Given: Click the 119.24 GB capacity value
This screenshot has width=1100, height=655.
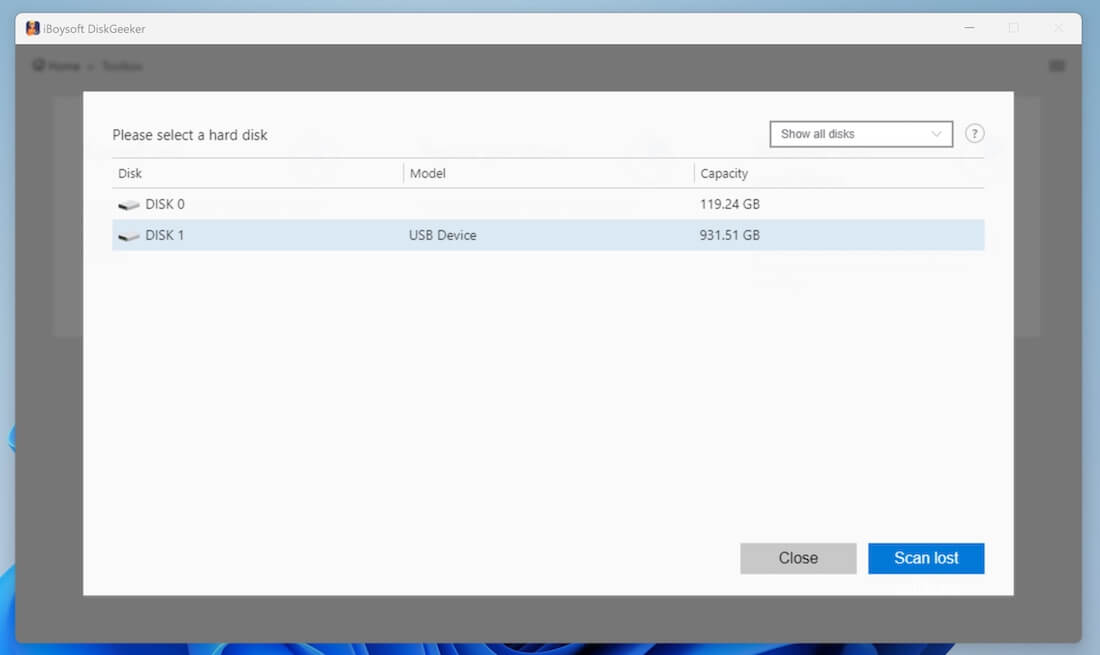Looking at the screenshot, I should (x=730, y=204).
